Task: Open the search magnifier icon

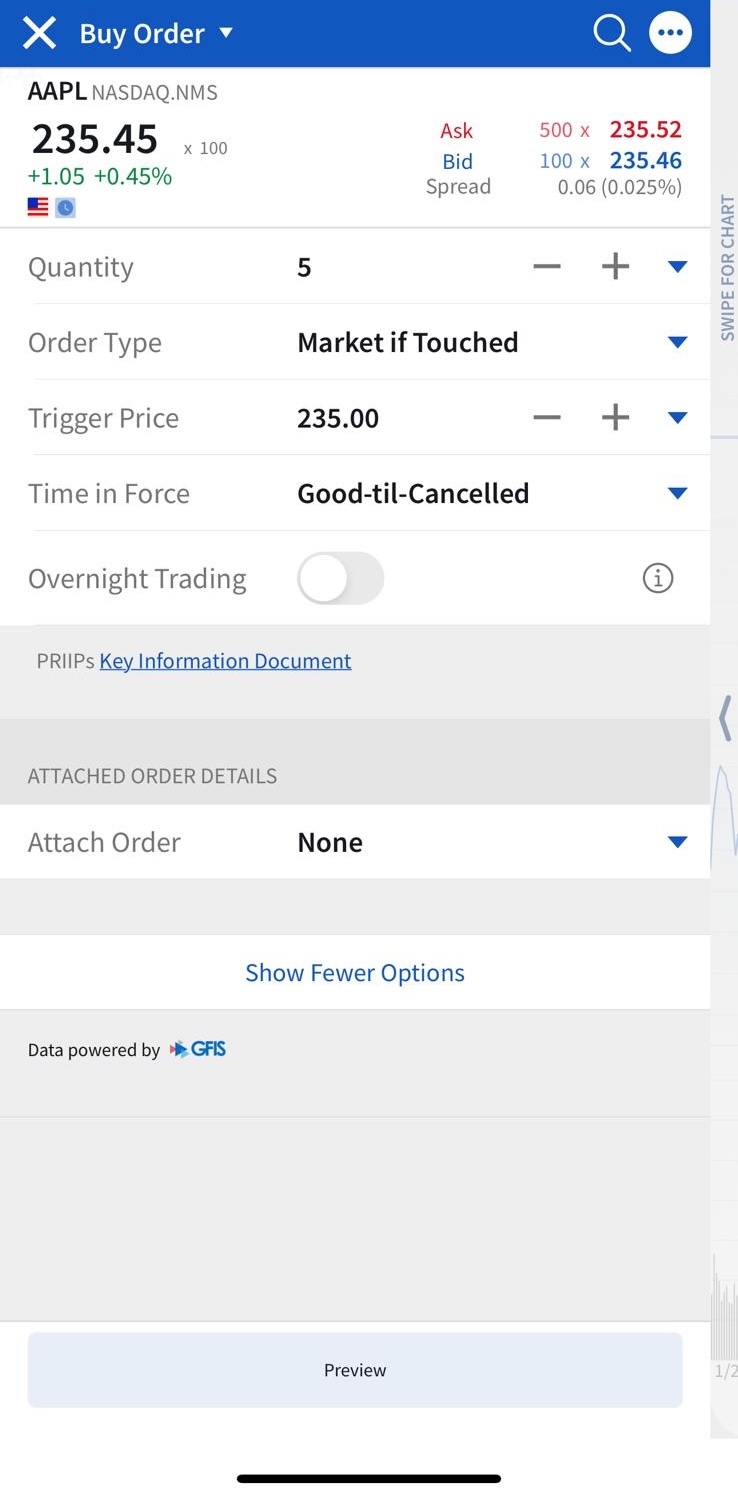Action: (611, 34)
